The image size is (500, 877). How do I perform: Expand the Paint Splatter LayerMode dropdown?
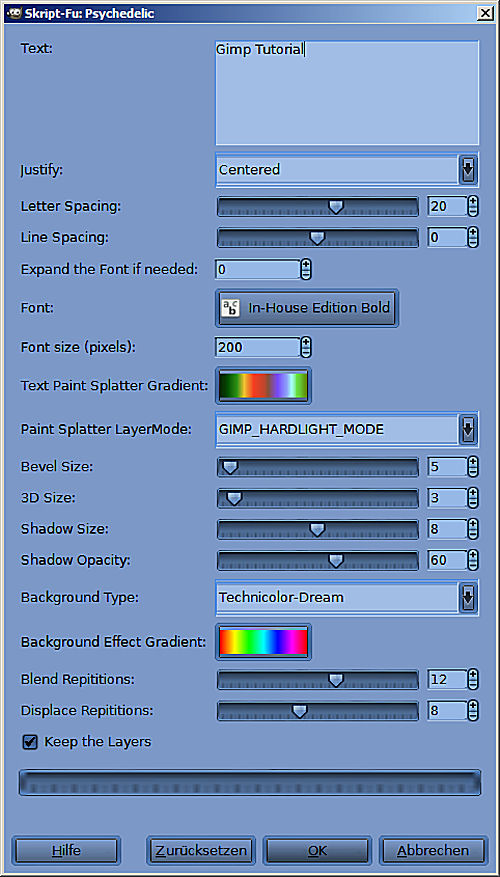[347, 430]
